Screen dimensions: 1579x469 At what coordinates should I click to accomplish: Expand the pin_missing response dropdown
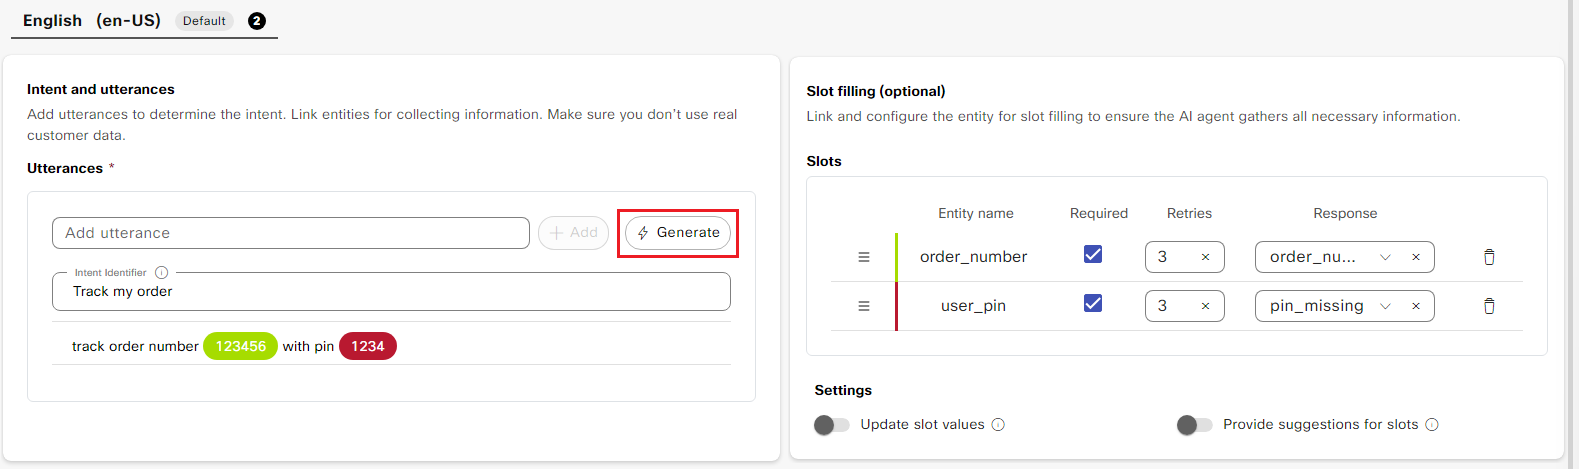[1385, 306]
